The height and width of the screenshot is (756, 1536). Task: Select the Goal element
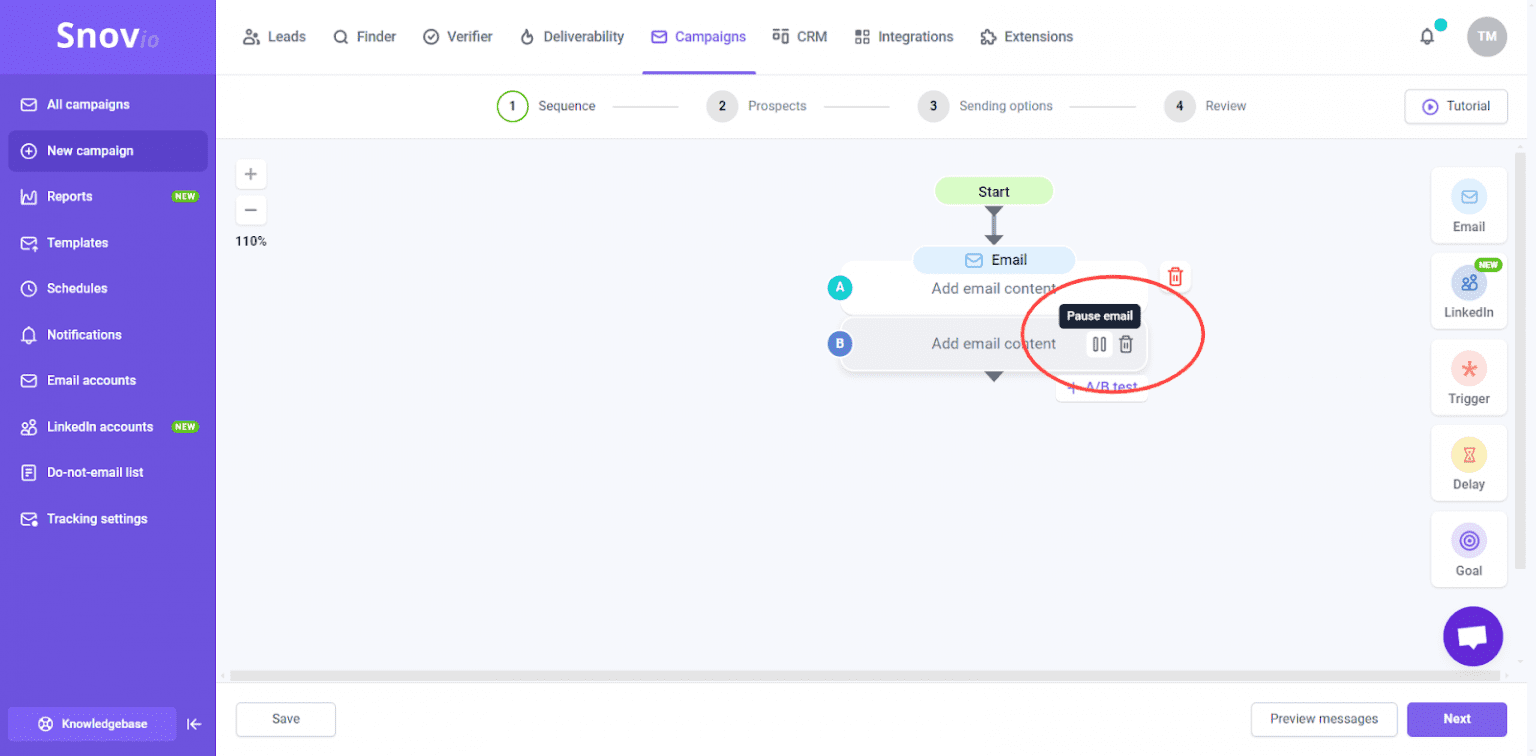click(1468, 548)
